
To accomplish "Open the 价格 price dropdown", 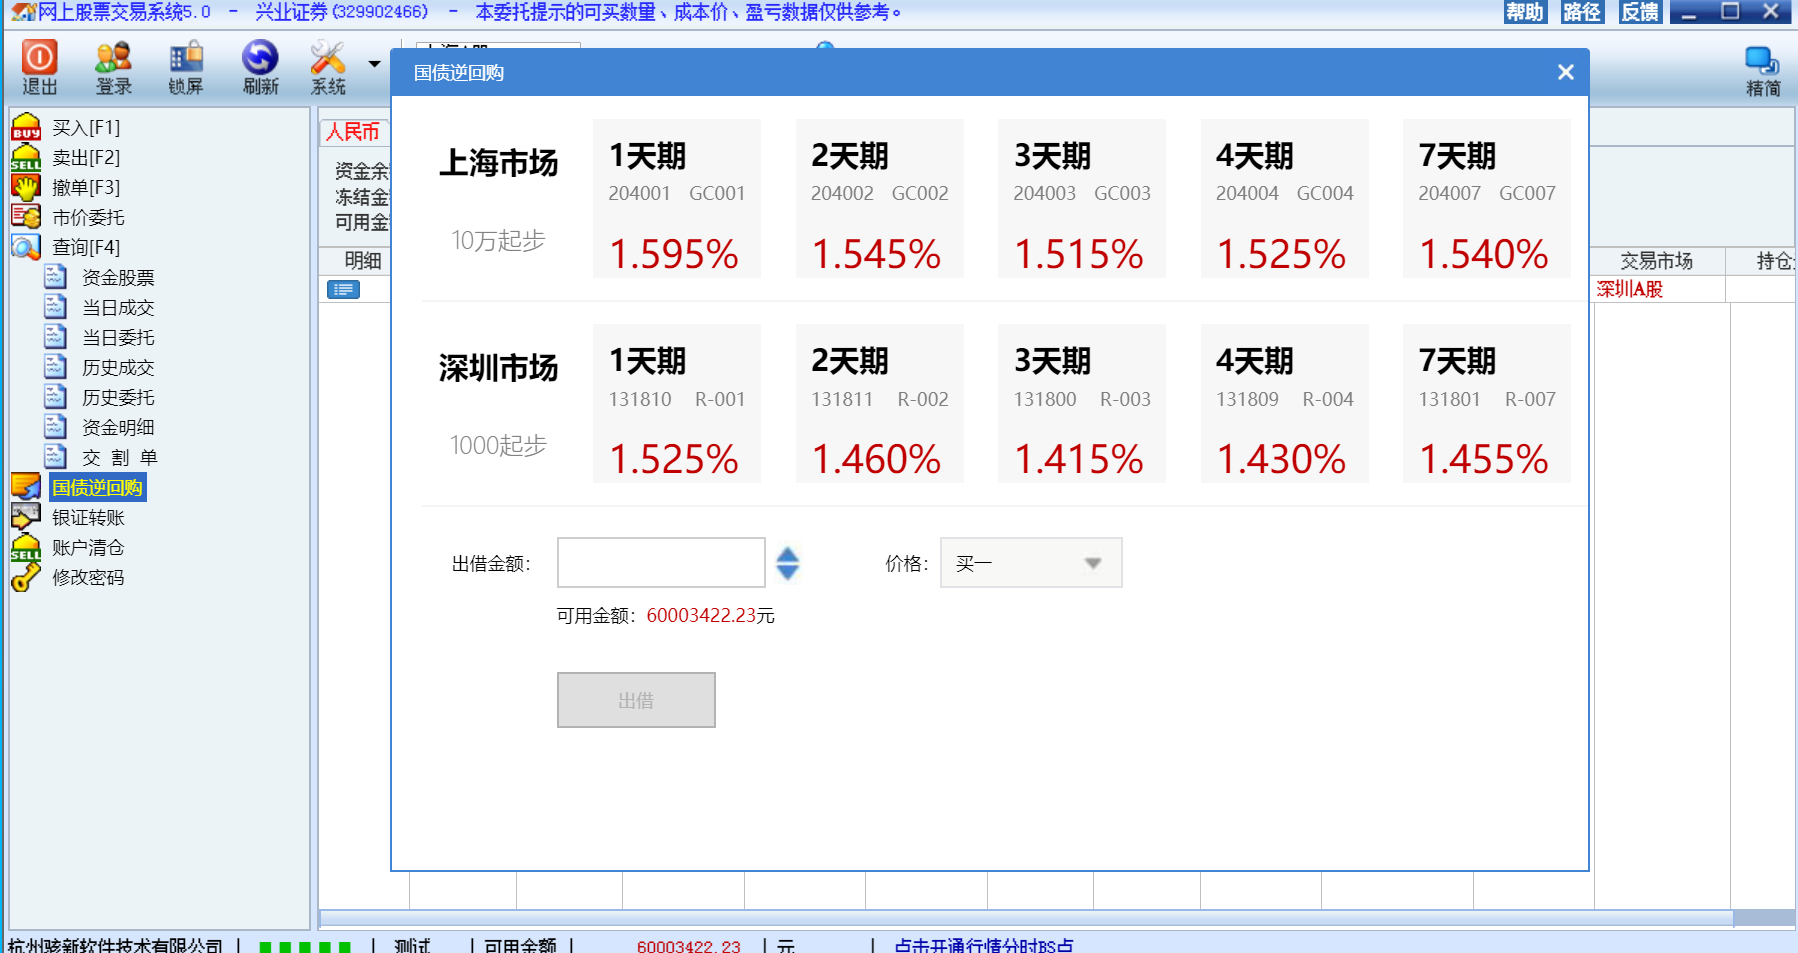I will point(1031,563).
